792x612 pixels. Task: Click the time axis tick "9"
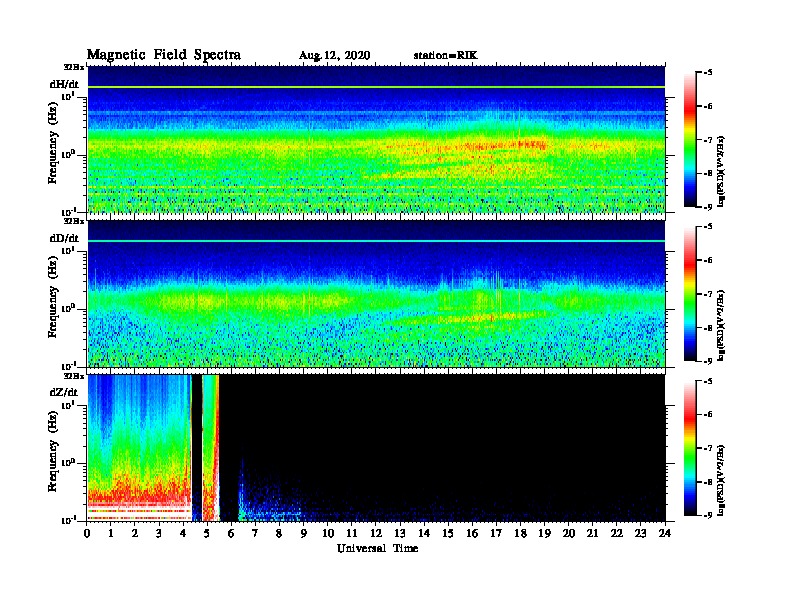click(x=304, y=534)
